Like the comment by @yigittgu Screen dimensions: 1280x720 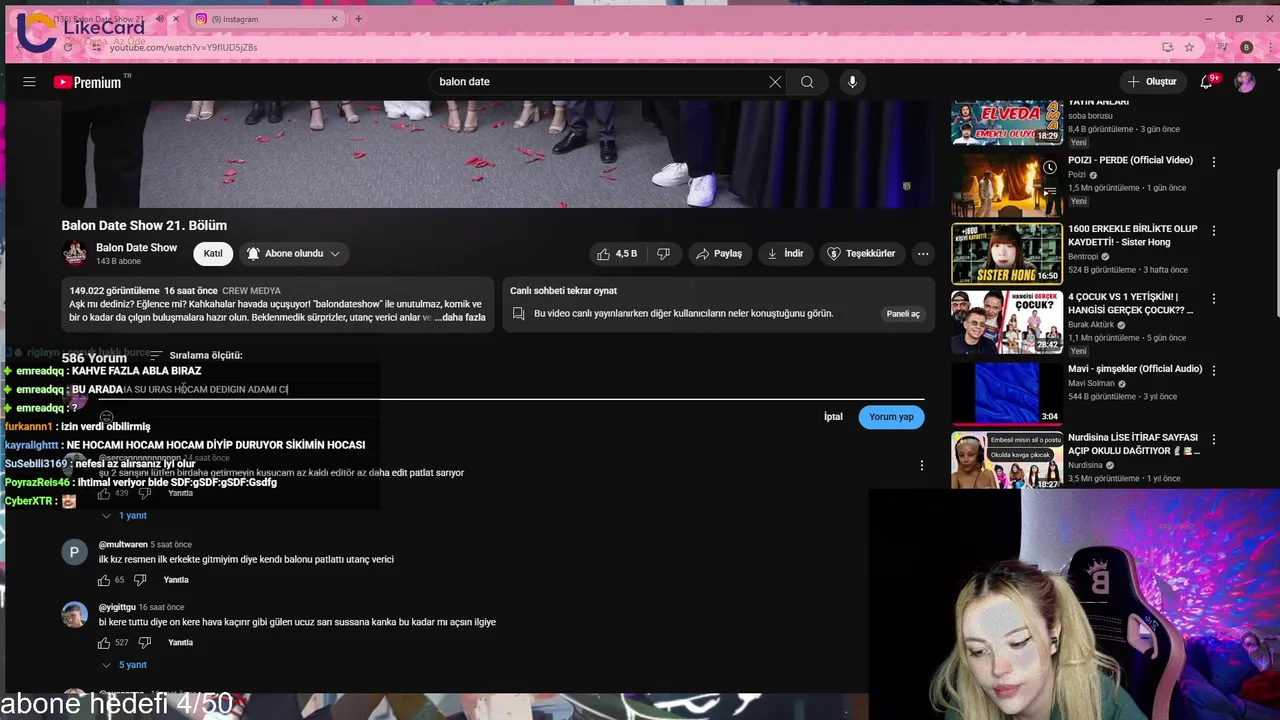(x=104, y=642)
